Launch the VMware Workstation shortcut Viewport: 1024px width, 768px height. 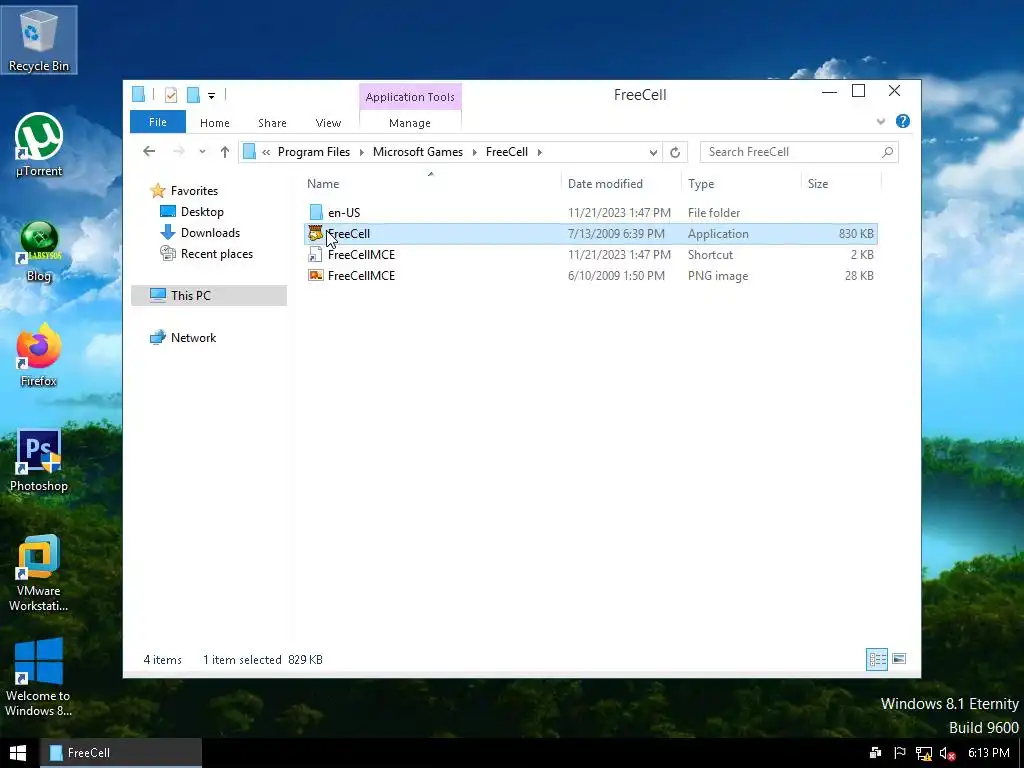click(39, 573)
